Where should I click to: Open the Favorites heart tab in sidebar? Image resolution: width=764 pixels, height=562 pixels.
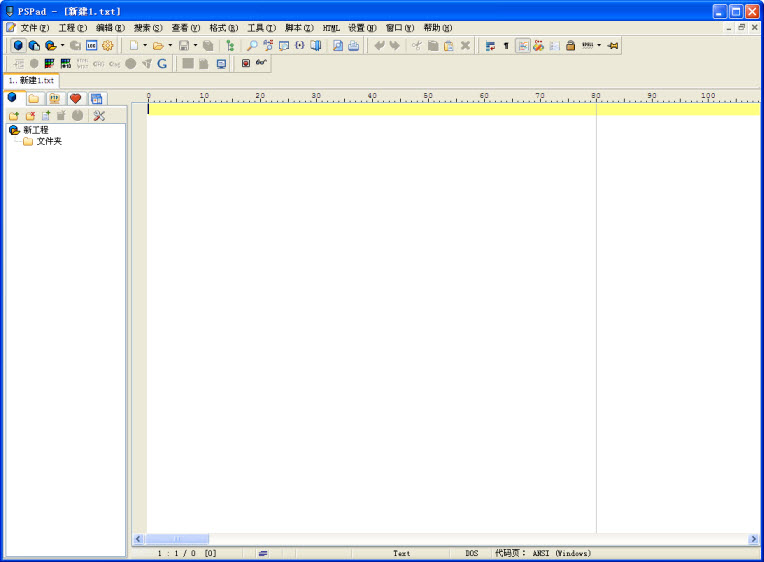[75, 99]
